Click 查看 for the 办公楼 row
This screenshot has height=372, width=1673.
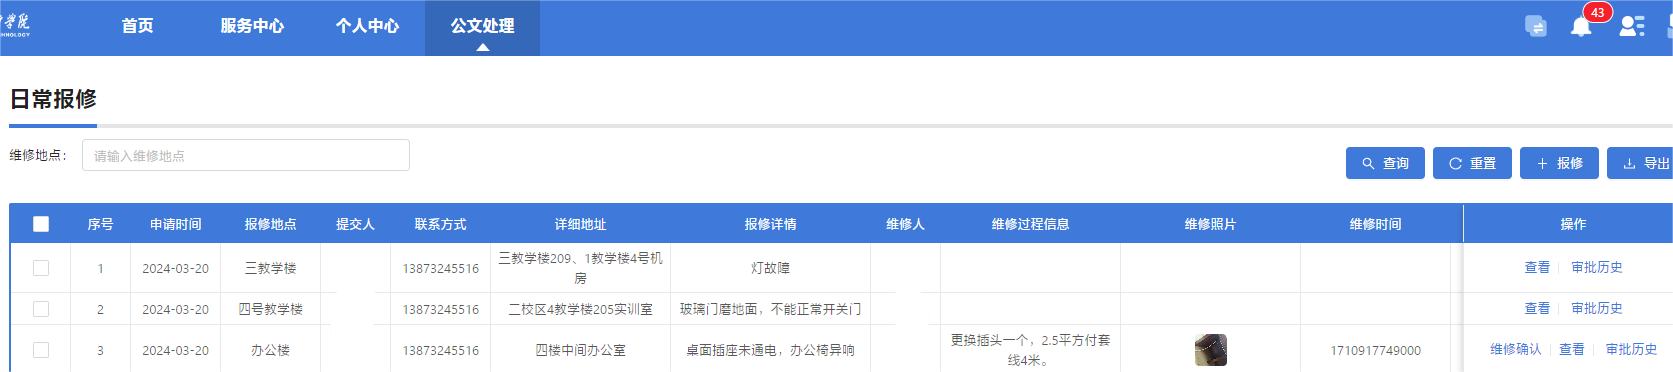pos(1572,350)
